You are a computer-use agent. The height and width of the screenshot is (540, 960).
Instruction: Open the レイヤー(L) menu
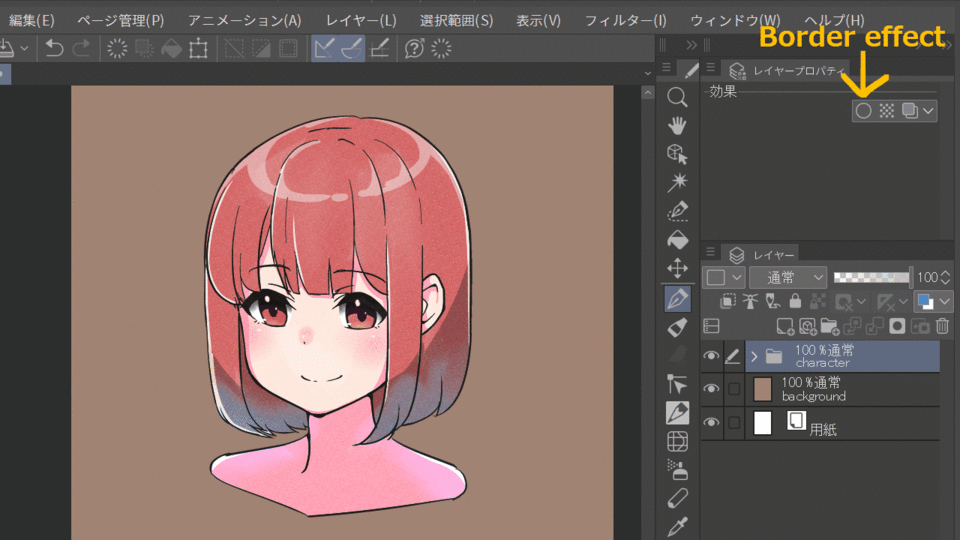360,20
